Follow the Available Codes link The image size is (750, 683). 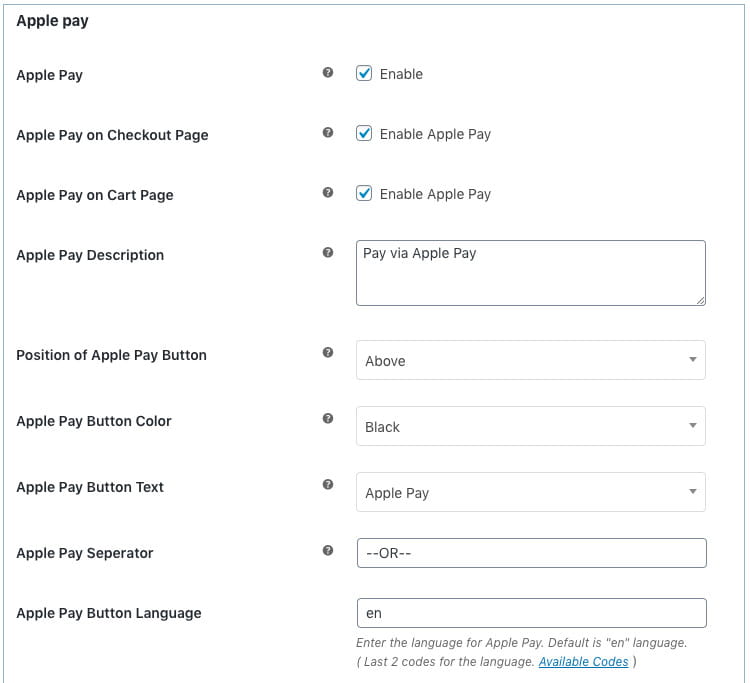584,661
